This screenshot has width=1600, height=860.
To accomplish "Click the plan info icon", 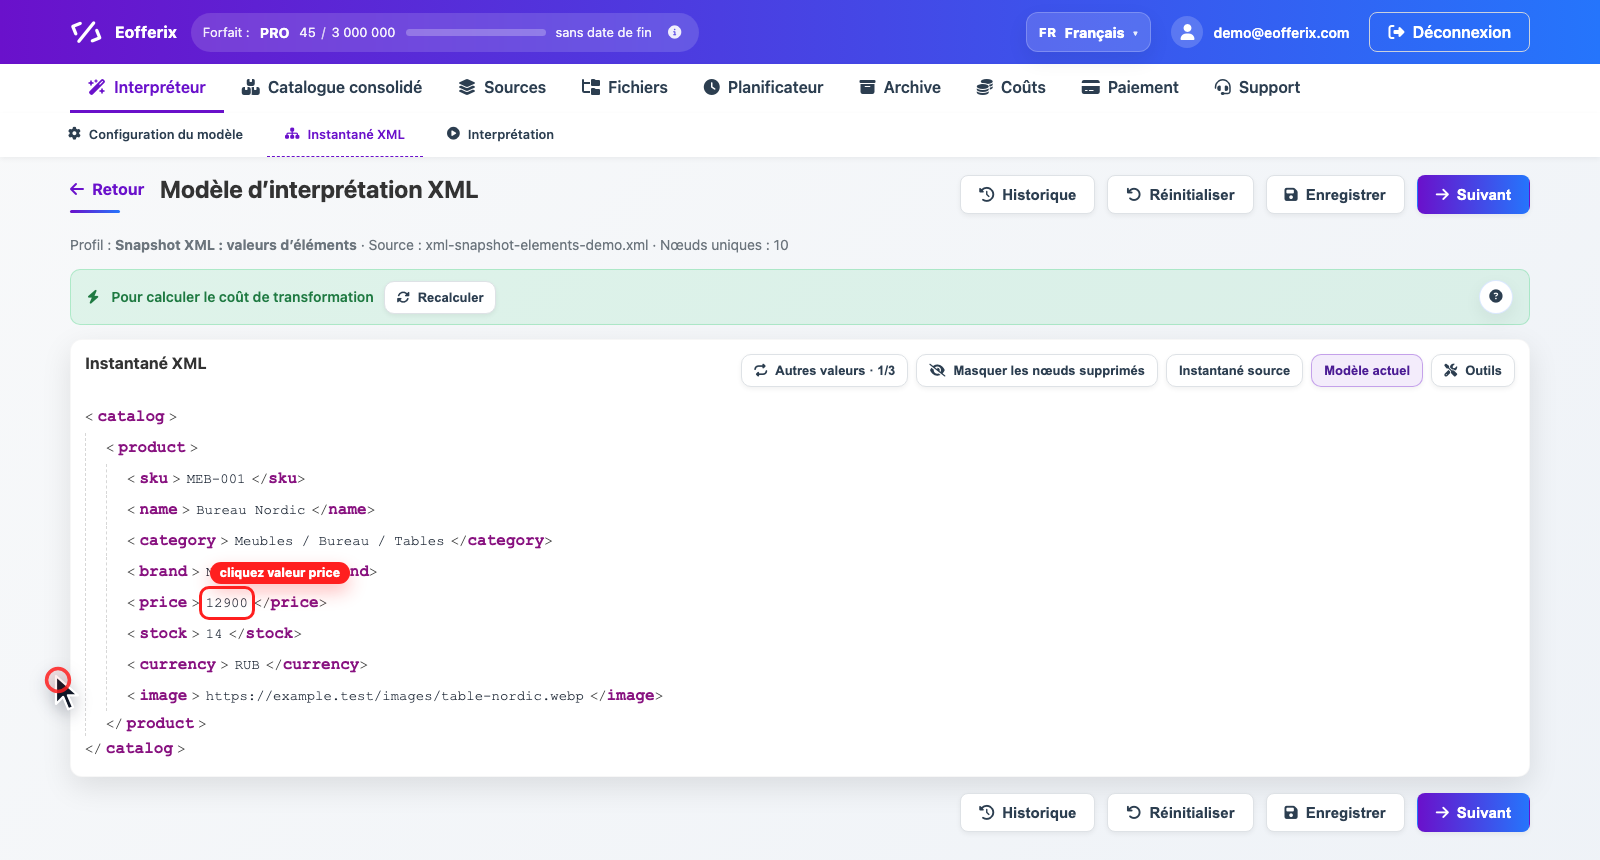I will pyautogui.click(x=675, y=32).
